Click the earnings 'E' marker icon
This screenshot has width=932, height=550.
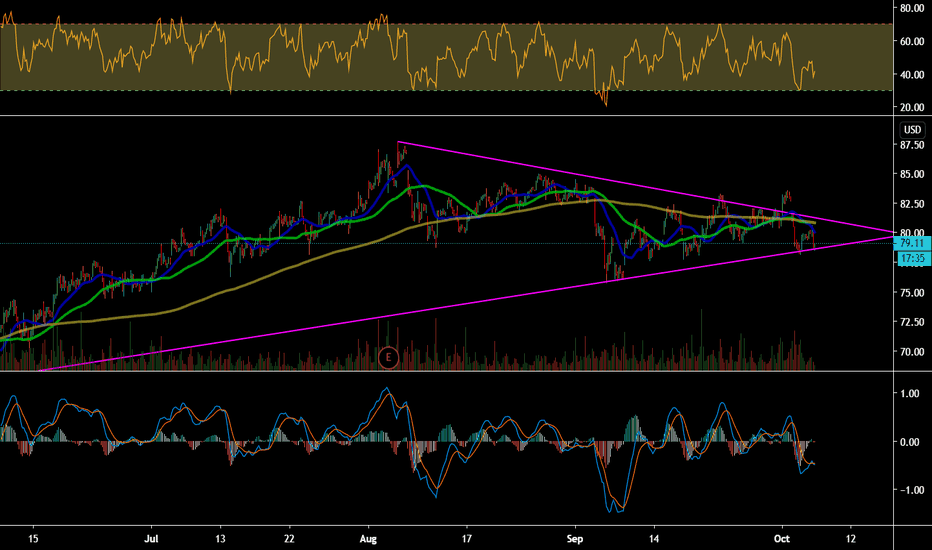pos(388,357)
